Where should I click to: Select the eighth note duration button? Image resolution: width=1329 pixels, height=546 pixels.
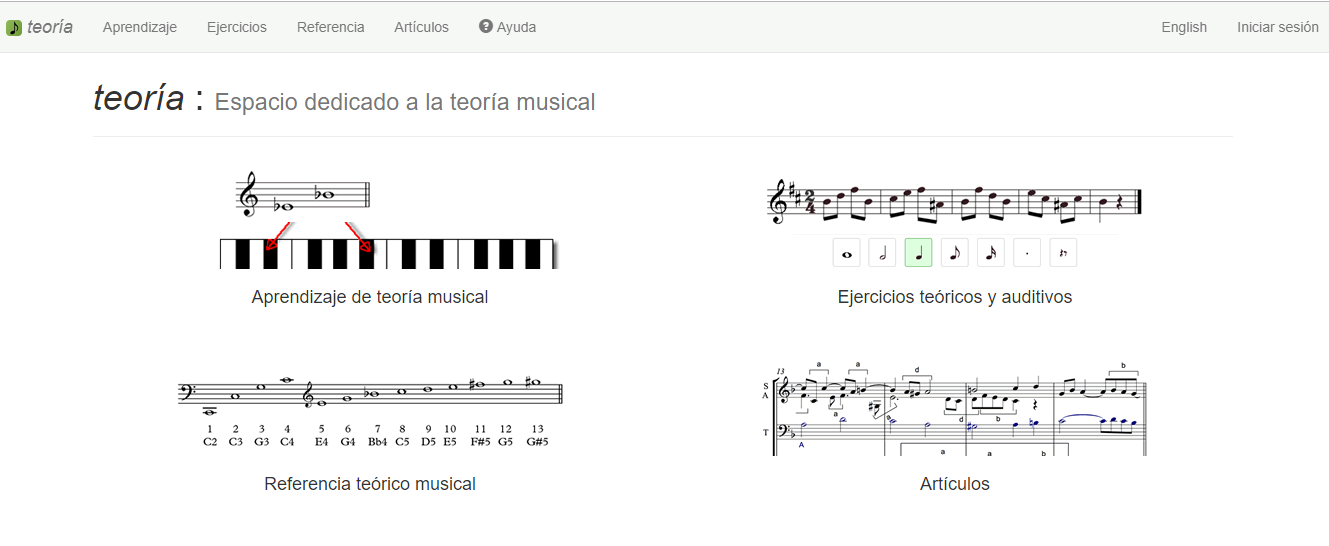(x=955, y=254)
